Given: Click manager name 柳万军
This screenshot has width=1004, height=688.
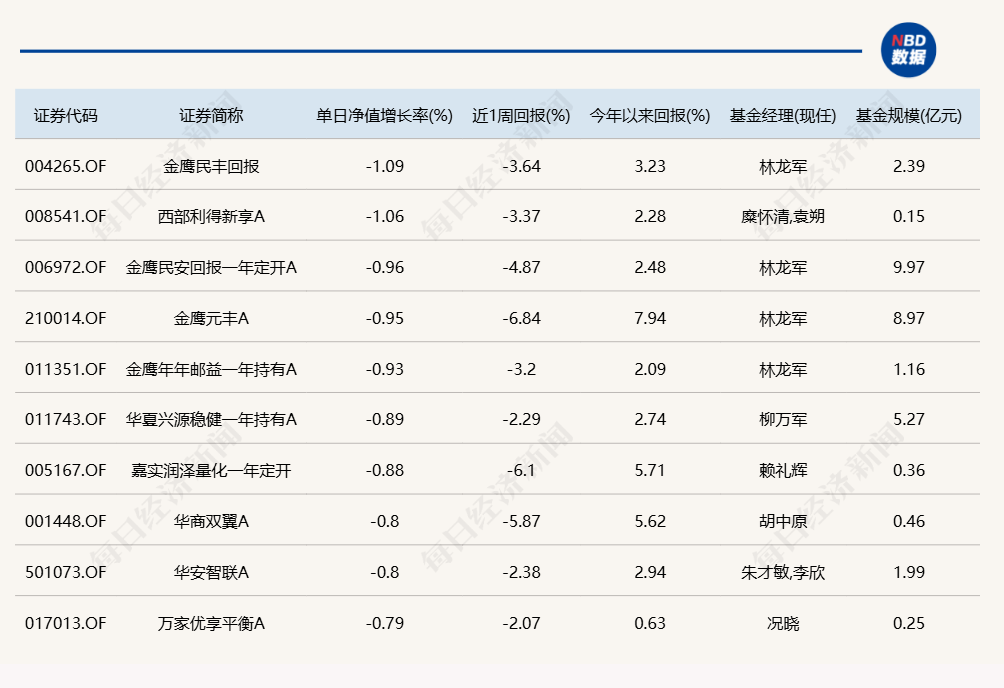Looking at the screenshot, I should 783,419.
